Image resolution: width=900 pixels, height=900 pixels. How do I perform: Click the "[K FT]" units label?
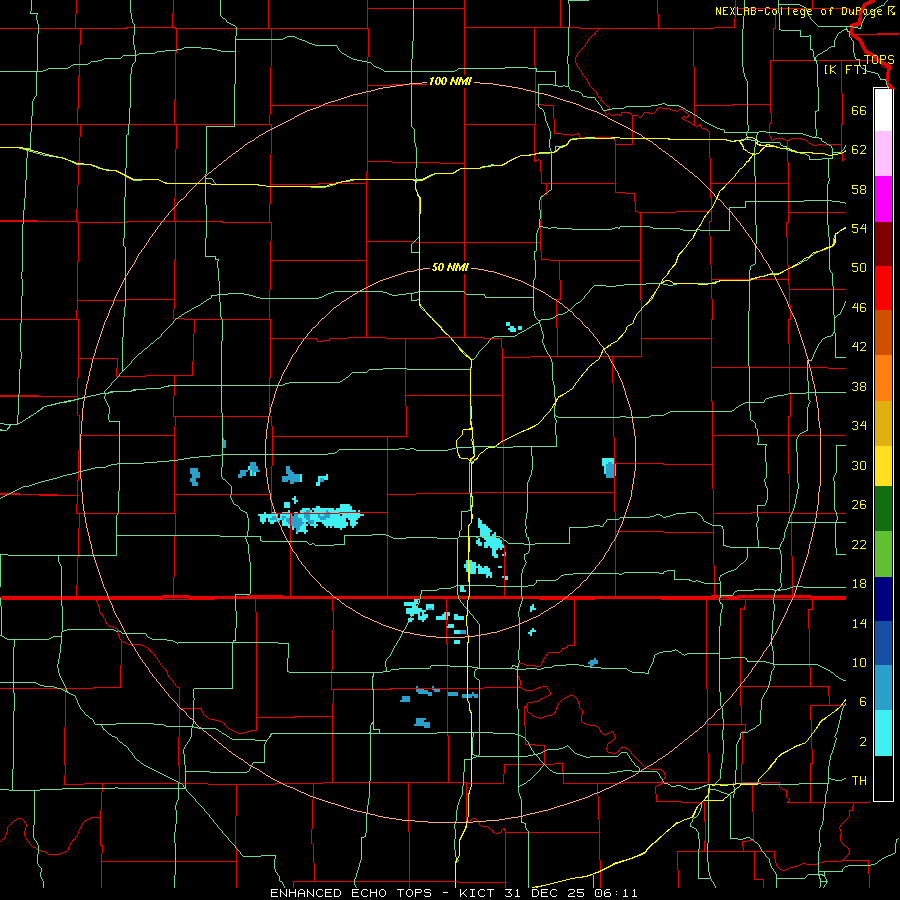click(845, 70)
